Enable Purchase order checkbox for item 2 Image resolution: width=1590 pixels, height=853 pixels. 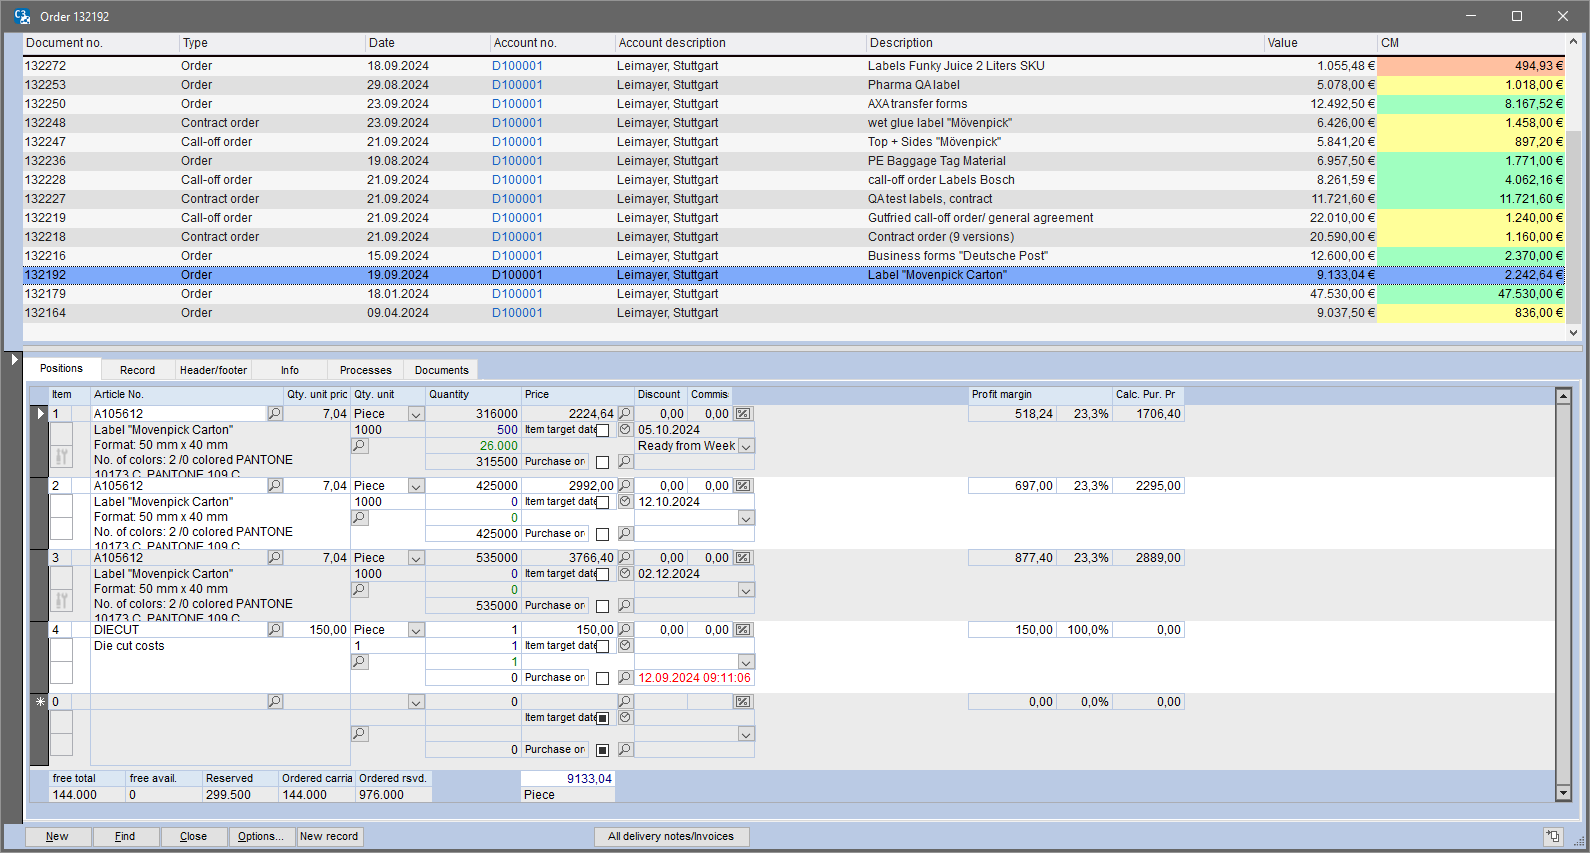click(602, 535)
